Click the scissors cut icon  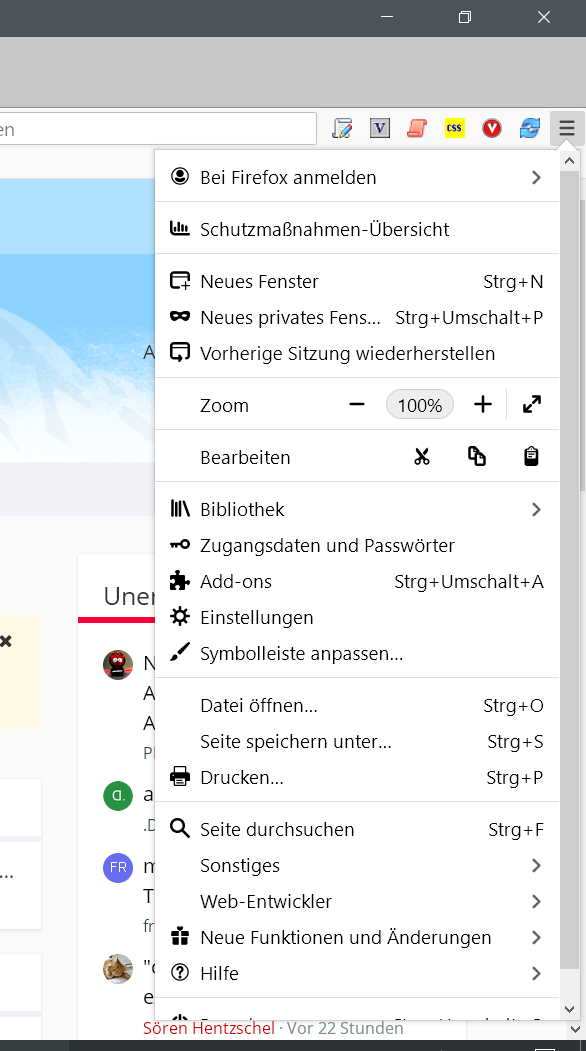click(x=421, y=457)
